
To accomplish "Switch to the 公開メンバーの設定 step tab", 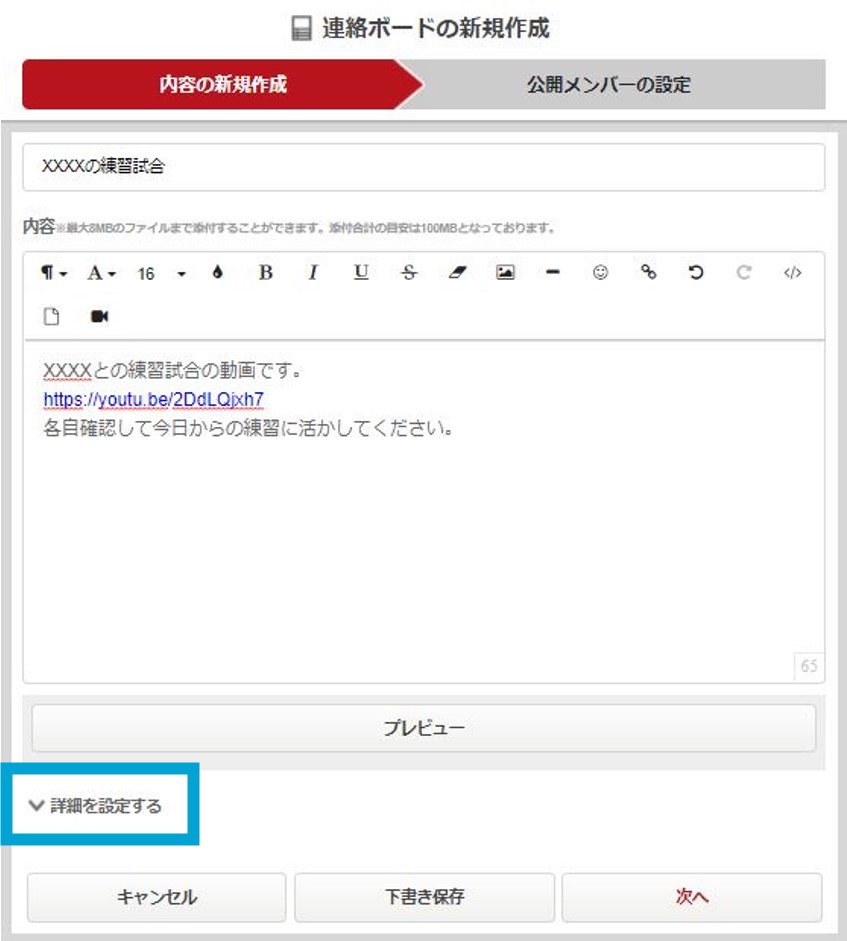I will 608,84.
